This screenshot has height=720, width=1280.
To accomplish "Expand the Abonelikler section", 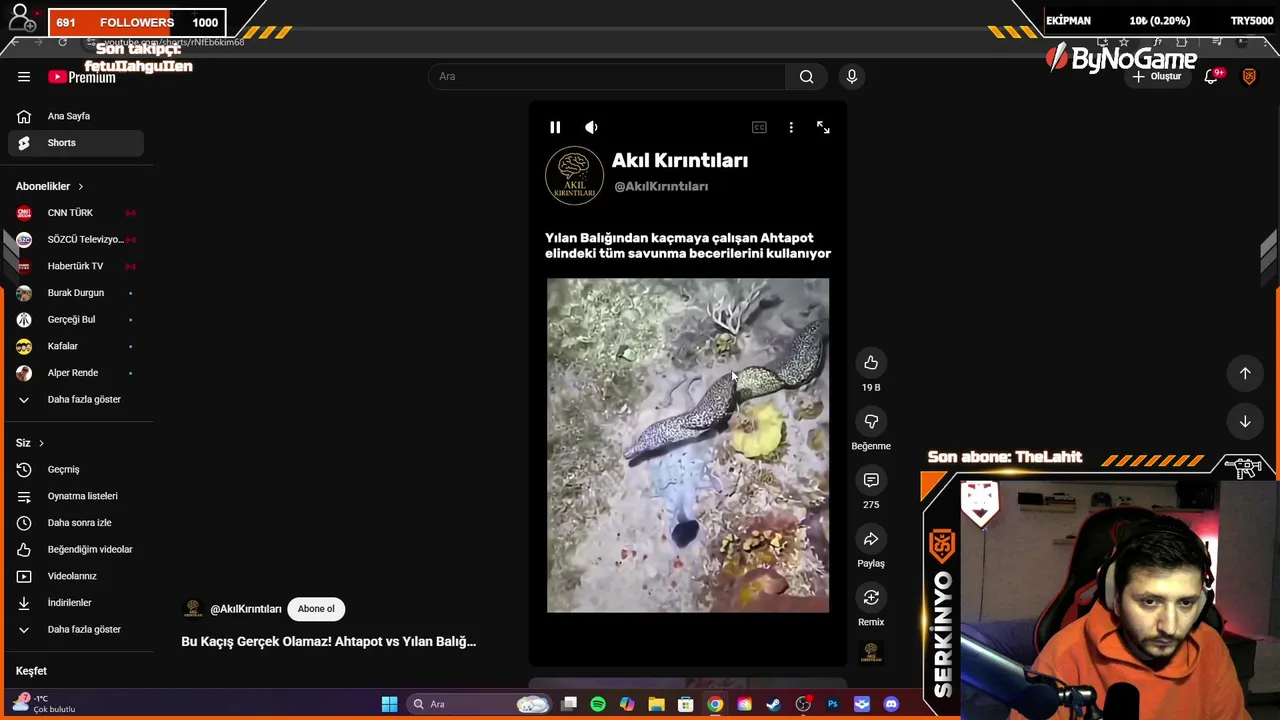I will click(50, 186).
